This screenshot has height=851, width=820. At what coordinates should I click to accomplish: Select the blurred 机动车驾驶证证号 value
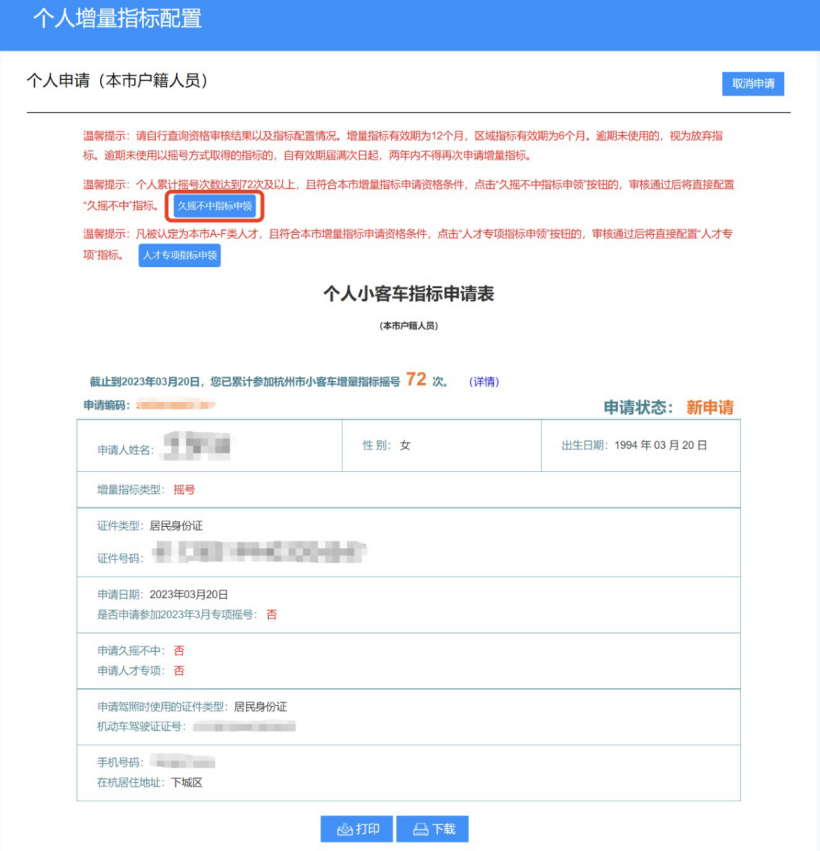pos(245,725)
